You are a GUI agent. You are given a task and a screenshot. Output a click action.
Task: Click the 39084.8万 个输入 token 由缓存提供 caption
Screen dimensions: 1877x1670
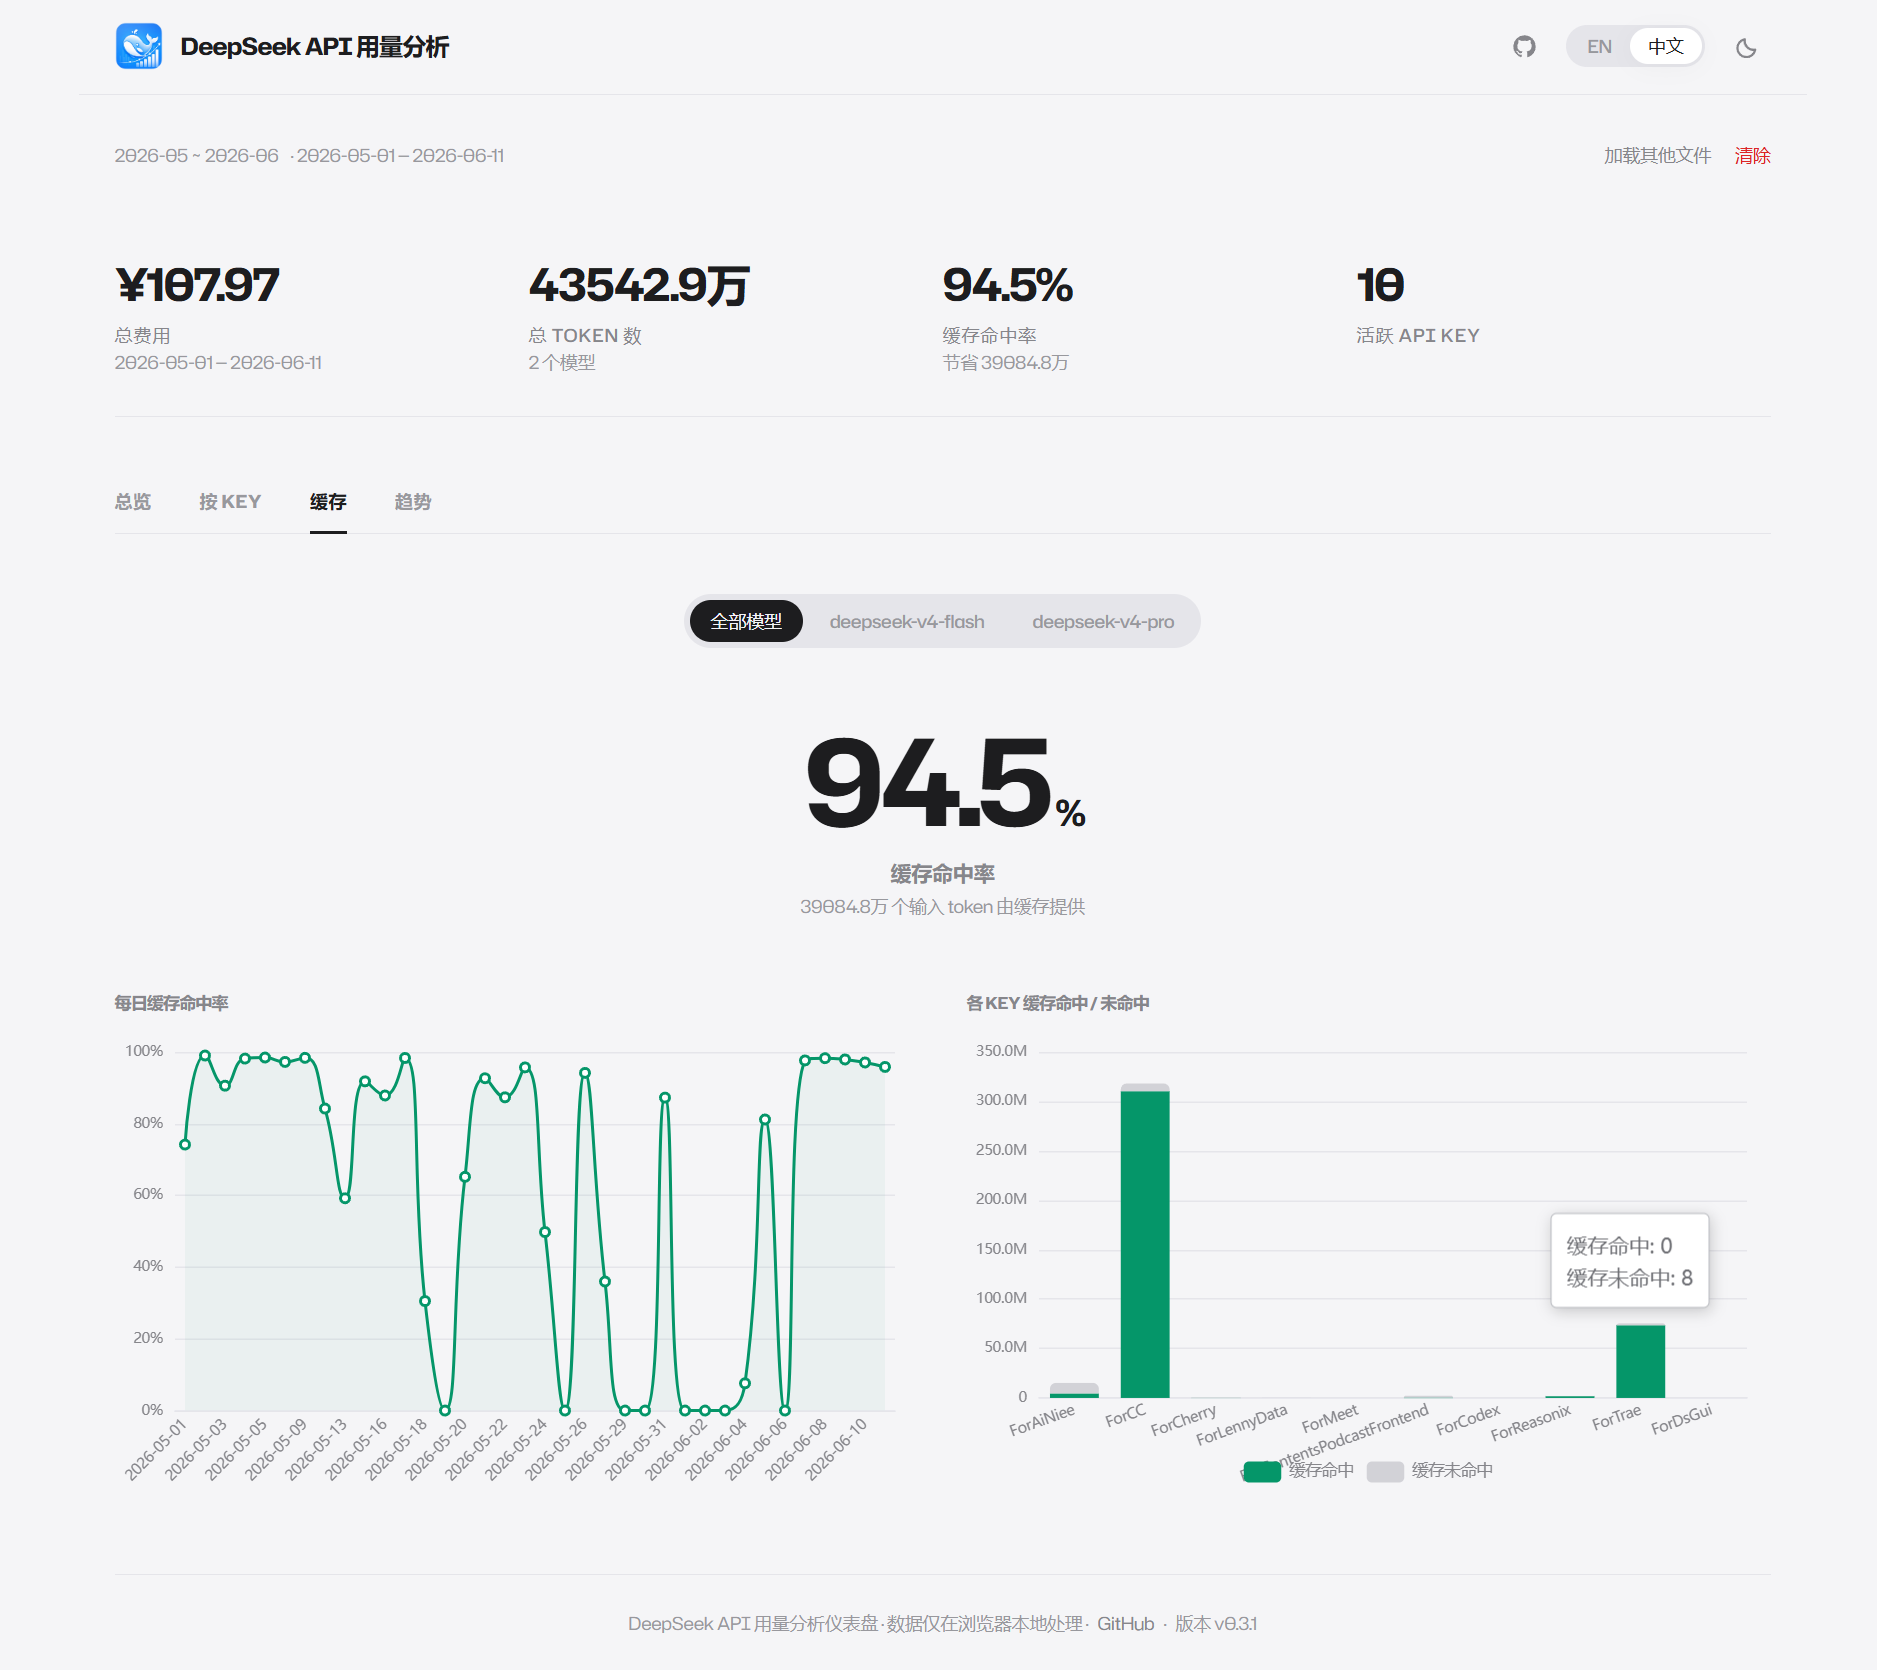942,907
